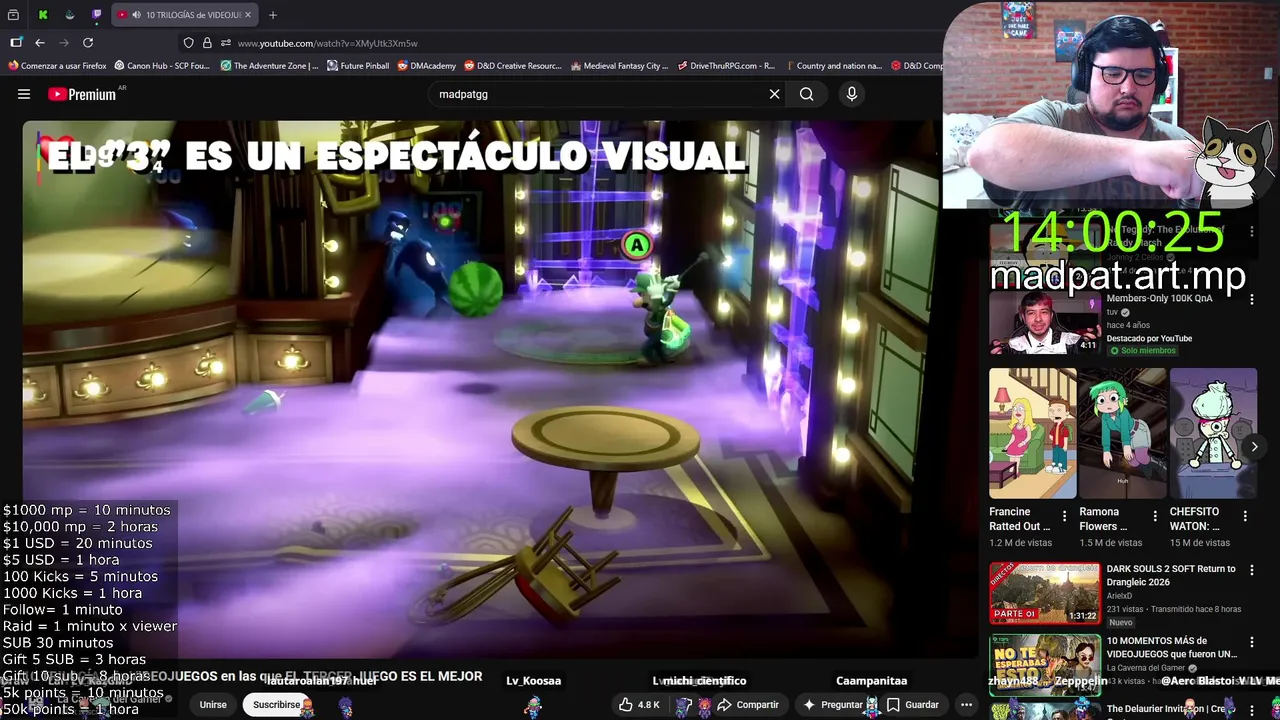The image size is (1280, 720).
Task: Open Future Pinball bookmark
Action: (x=358, y=66)
